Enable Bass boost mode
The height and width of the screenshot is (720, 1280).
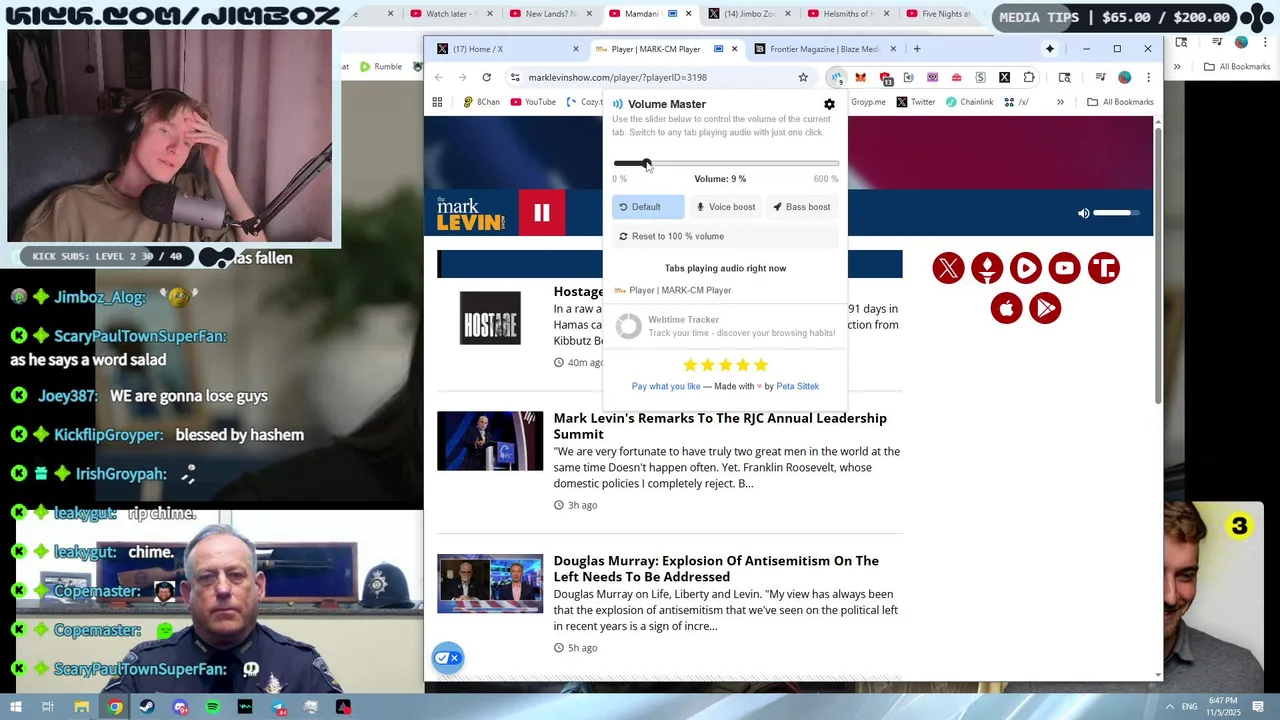click(x=802, y=207)
